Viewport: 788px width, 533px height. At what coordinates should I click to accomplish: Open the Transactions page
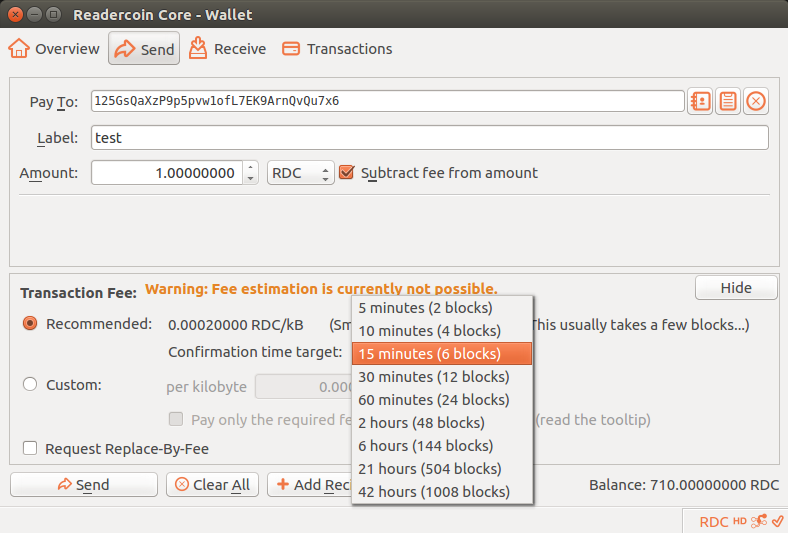pos(337,49)
